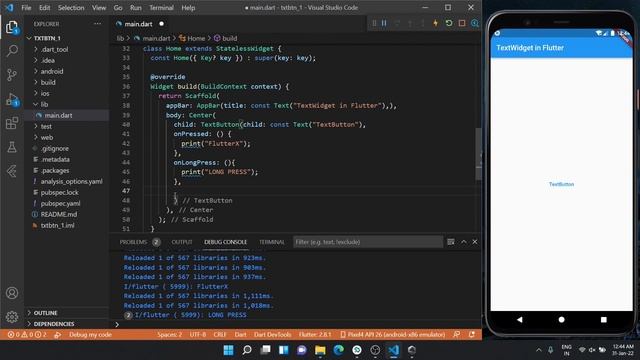Expand the test folder
Image resolution: width=640 pixels, height=360 pixels.
click(x=46, y=126)
